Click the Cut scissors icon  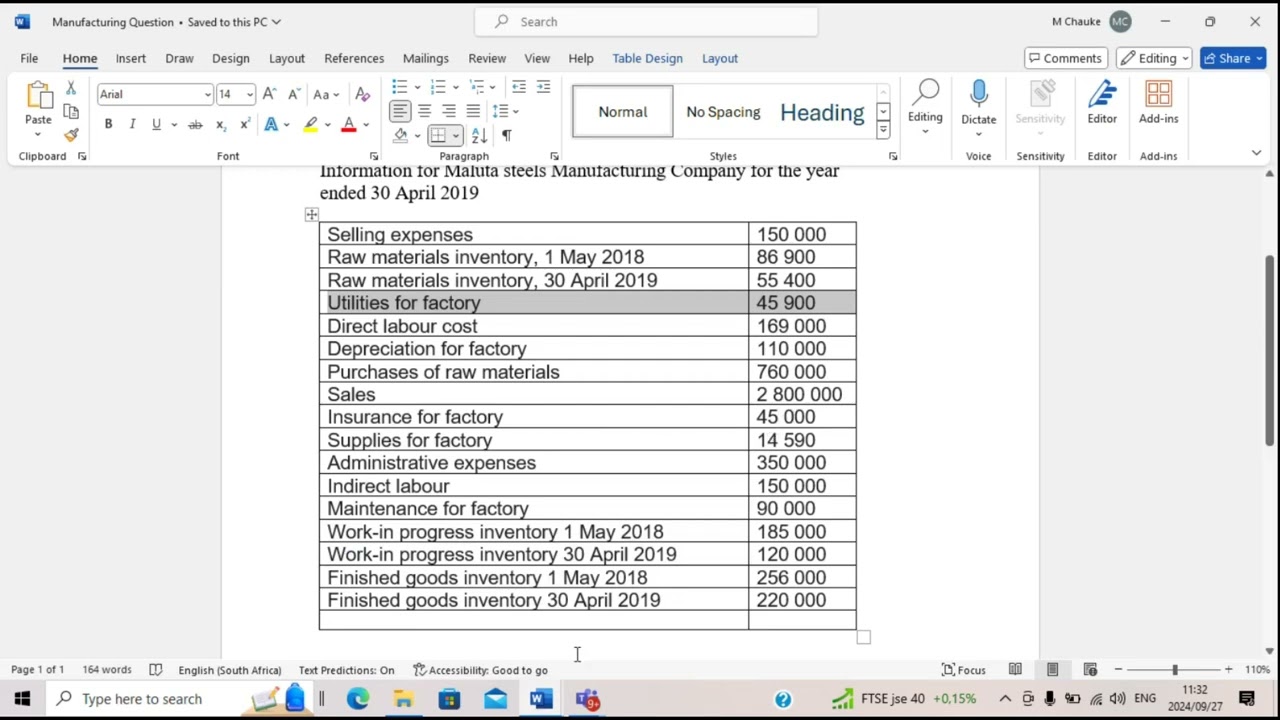(x=71, y=88)
